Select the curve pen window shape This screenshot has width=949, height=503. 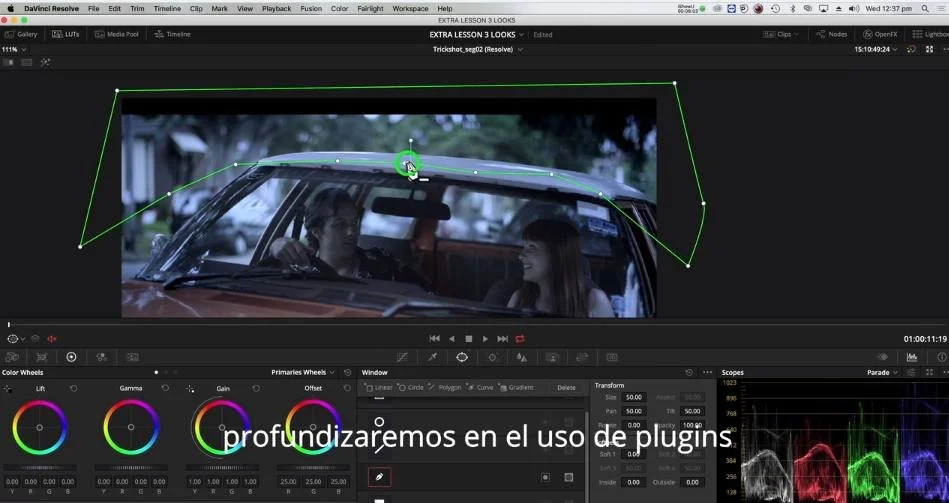(x=379, y=477)
